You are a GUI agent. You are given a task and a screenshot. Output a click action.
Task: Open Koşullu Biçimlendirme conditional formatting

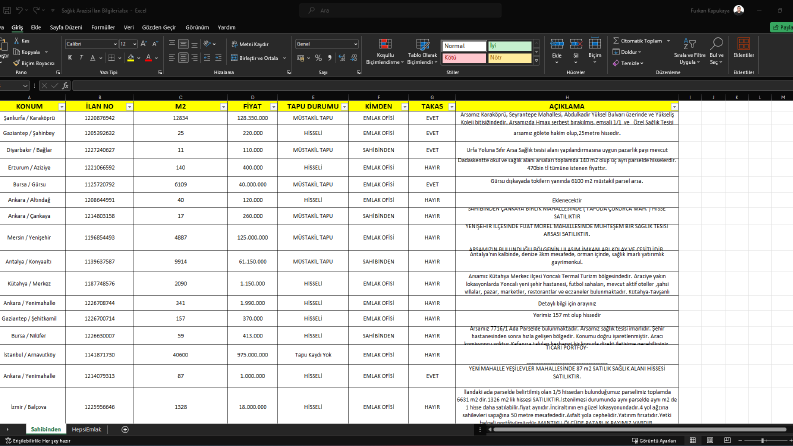point(385,52)
